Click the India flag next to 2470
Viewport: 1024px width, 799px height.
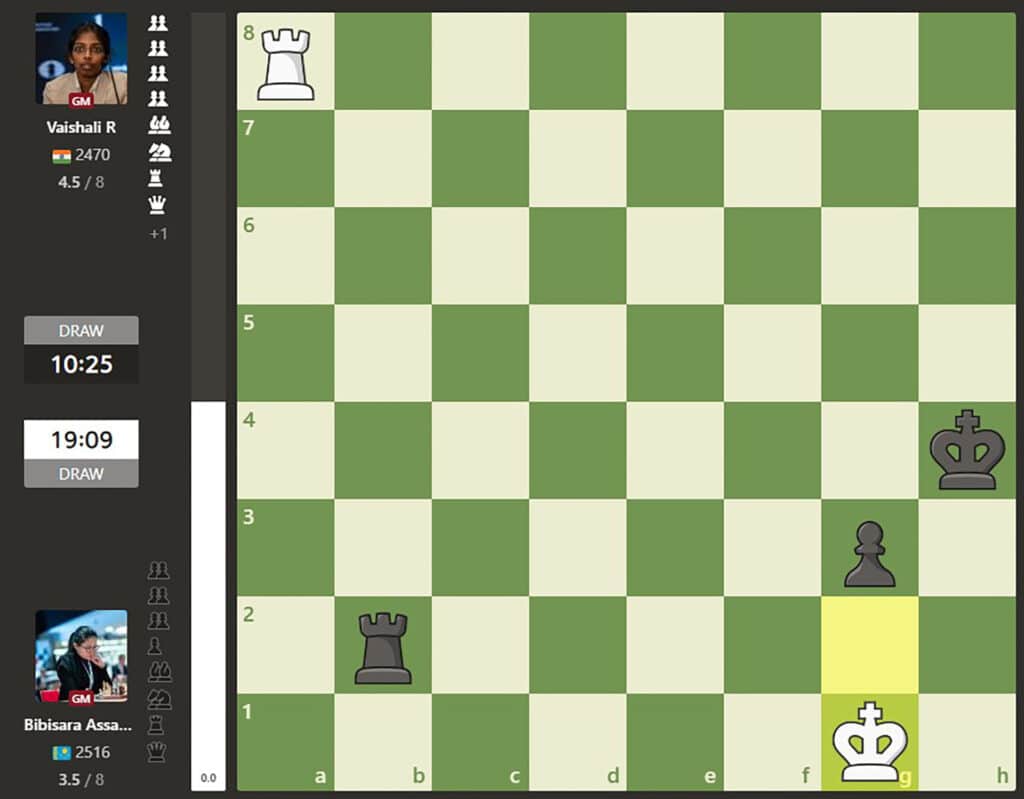62,155
